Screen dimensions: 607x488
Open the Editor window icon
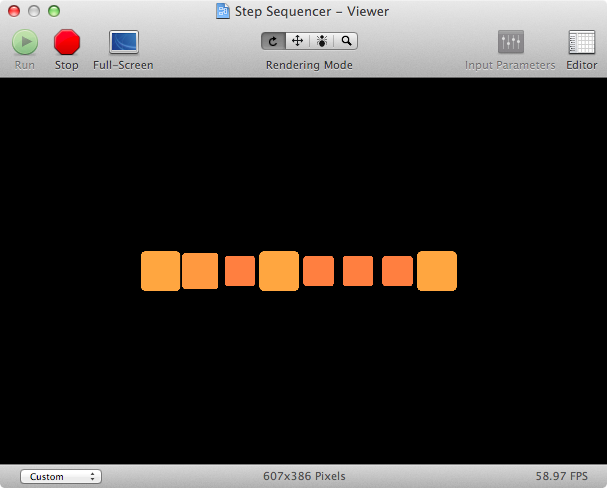coord(581,41)
